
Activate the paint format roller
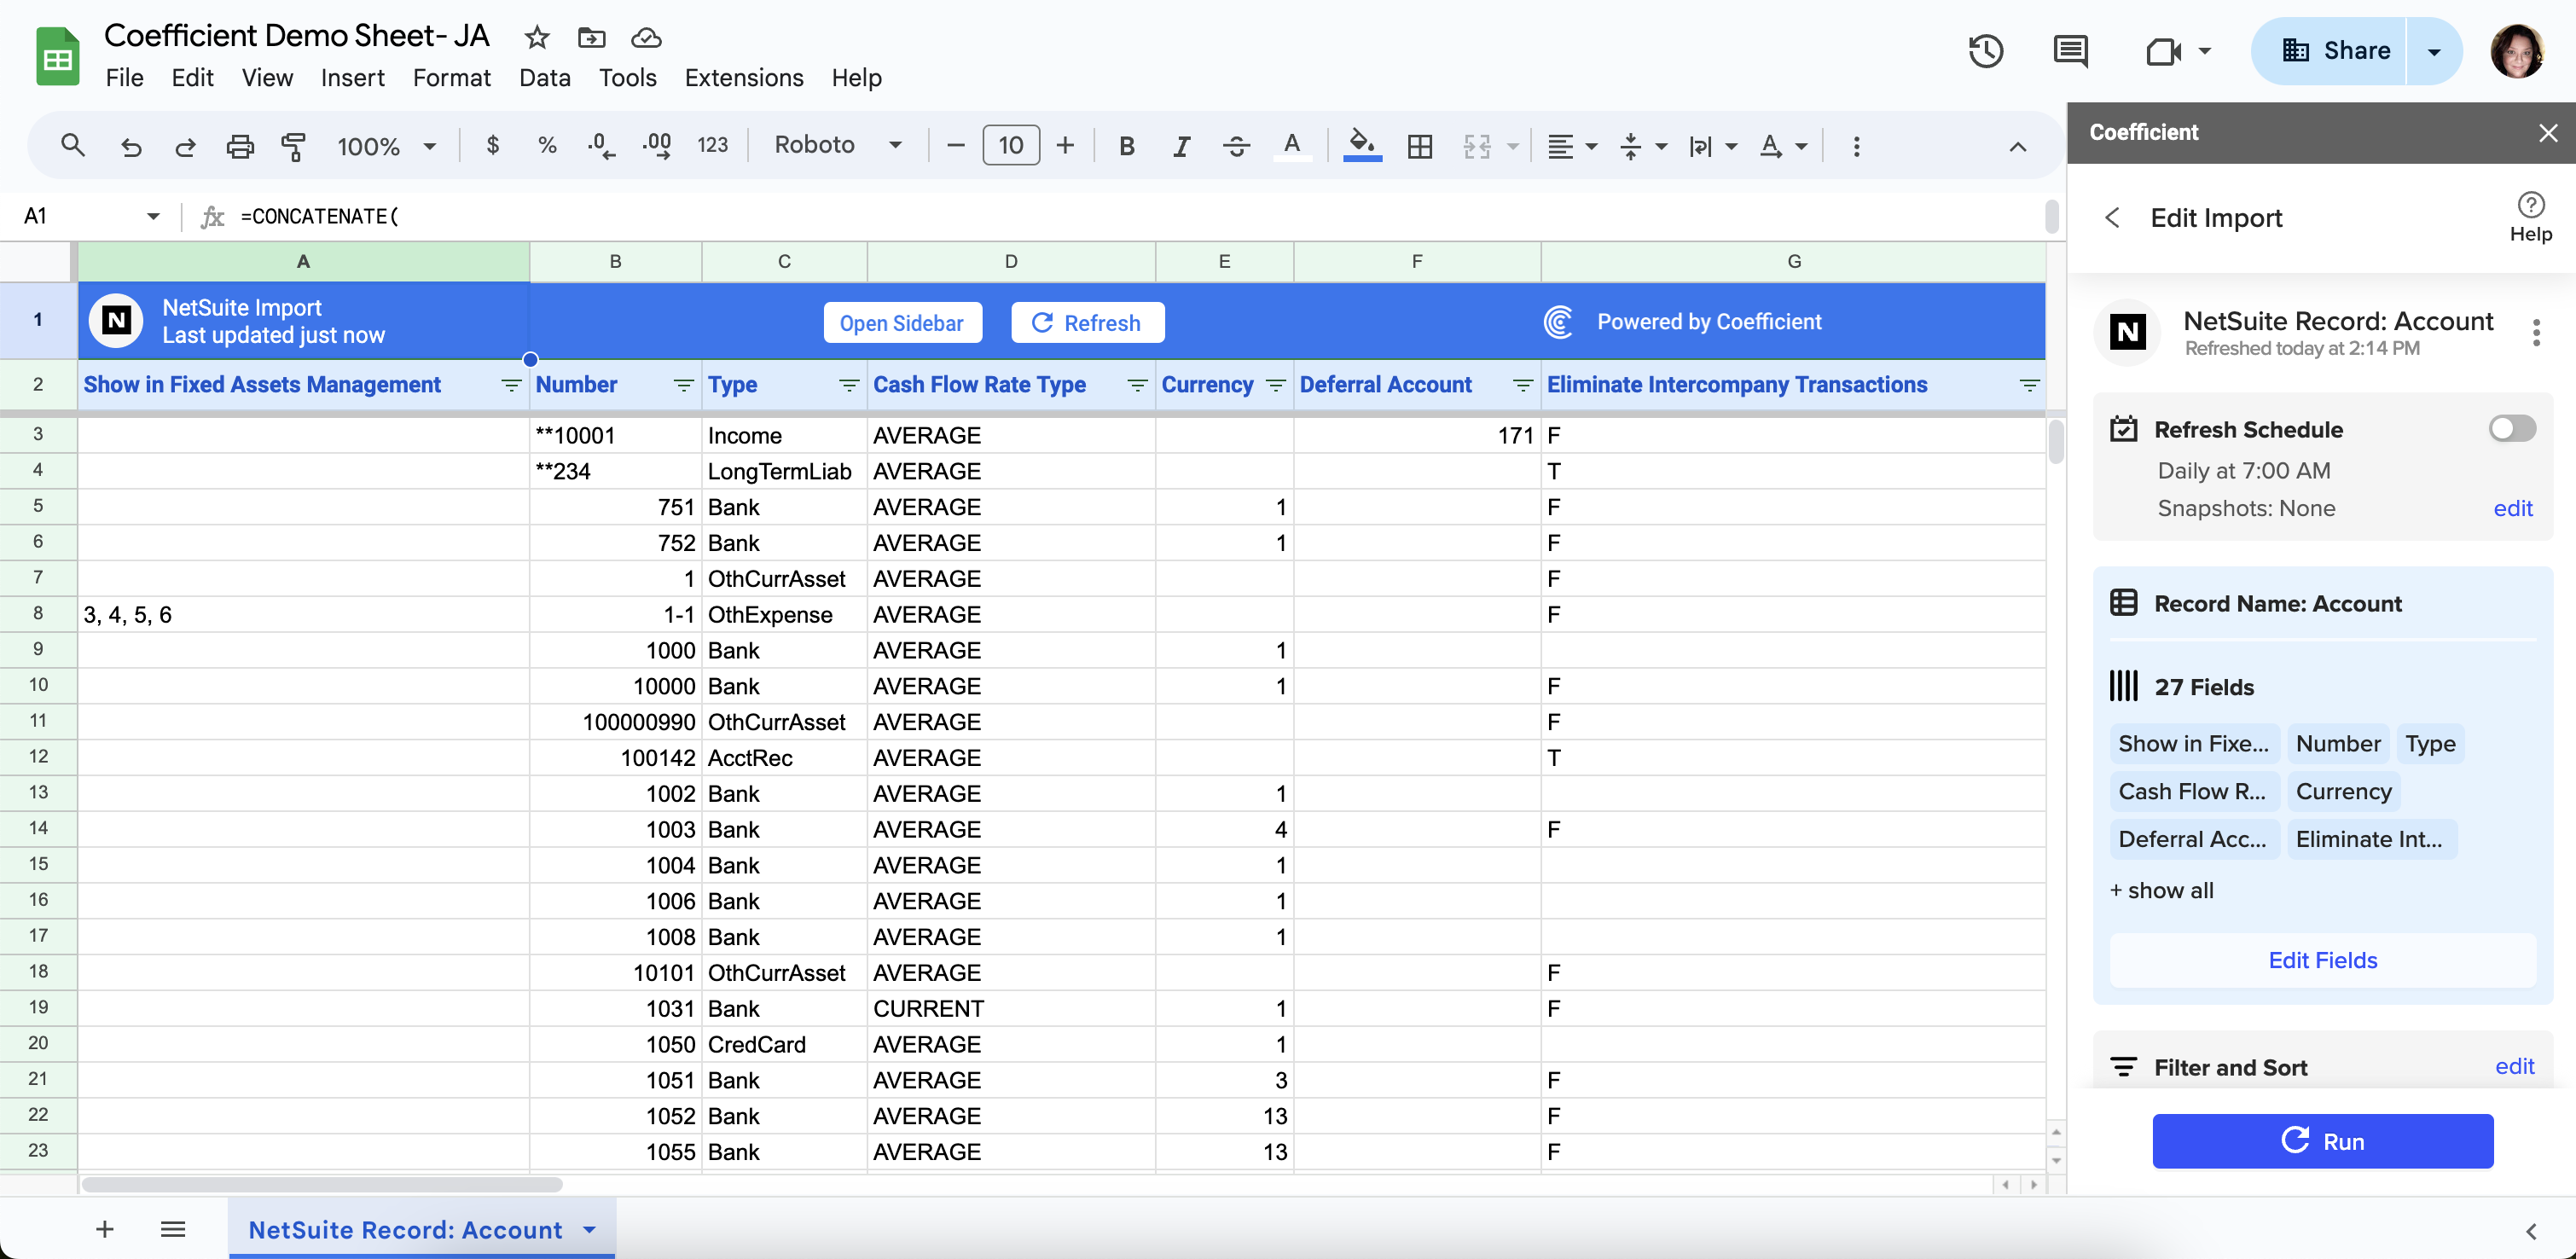293,146
